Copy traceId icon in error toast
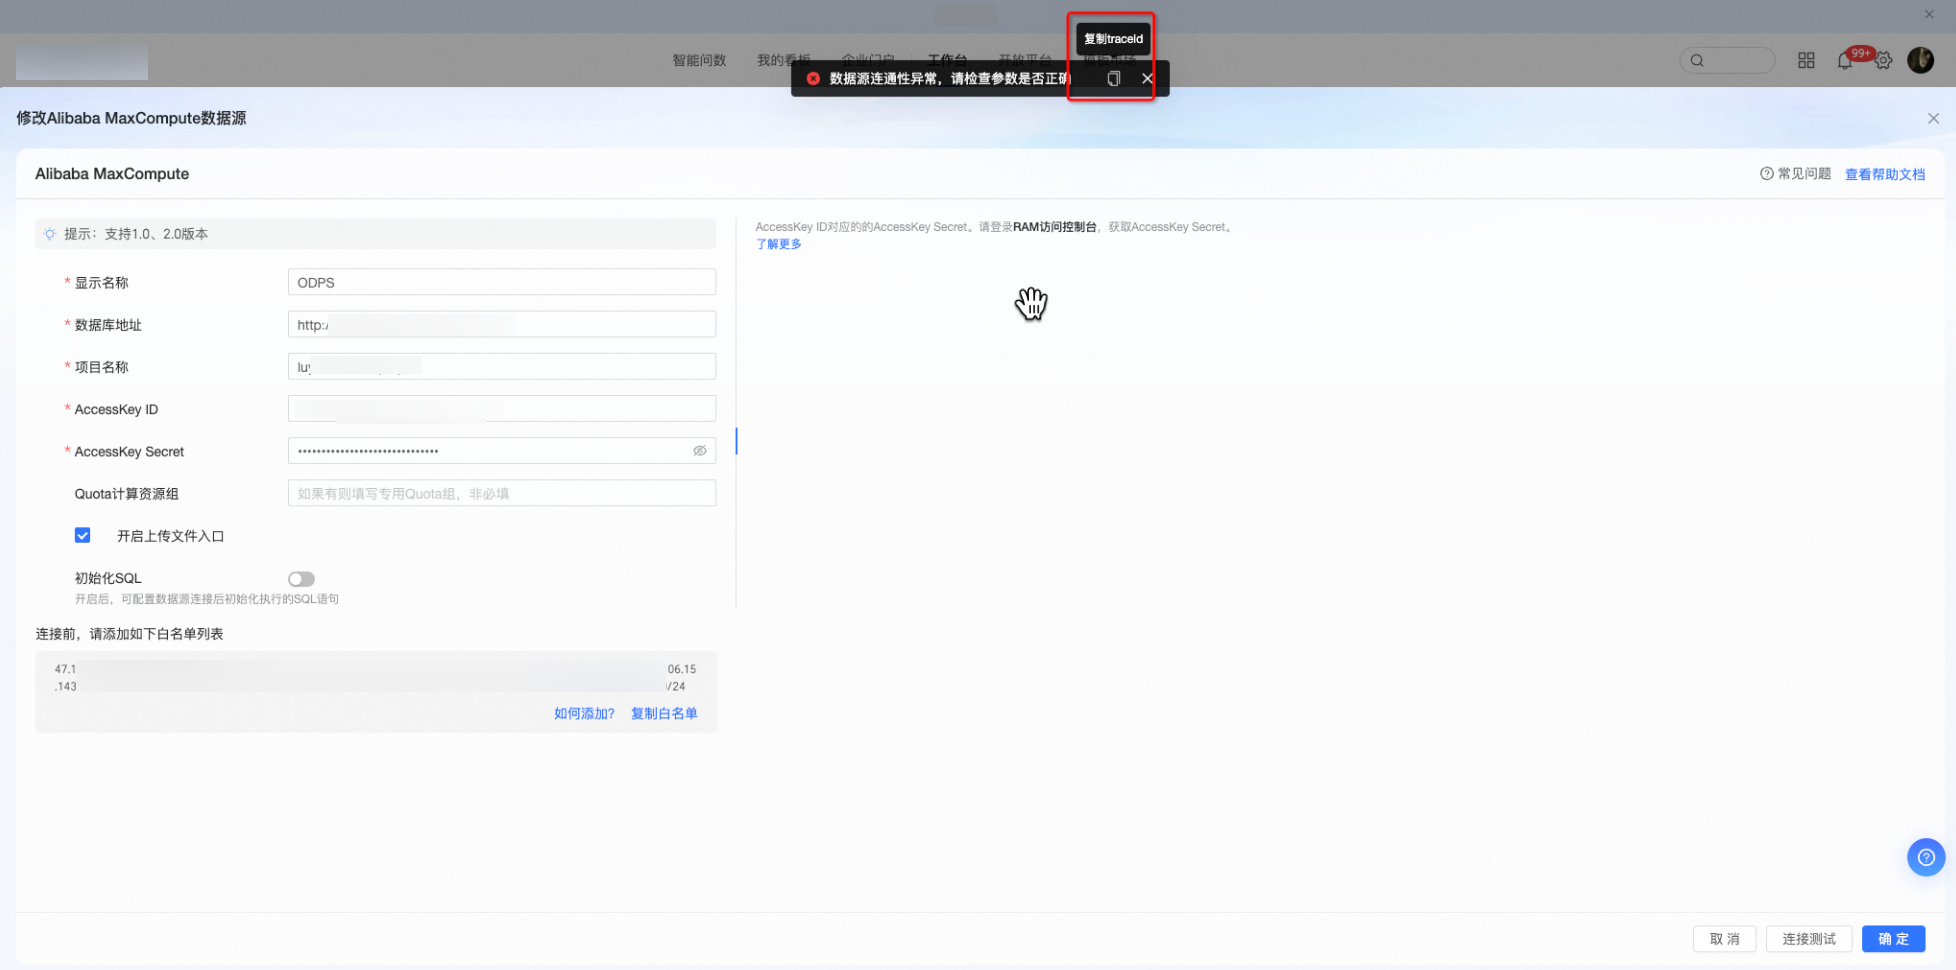The height and width of the screenshot is (970, 1956). (1113, 78)
